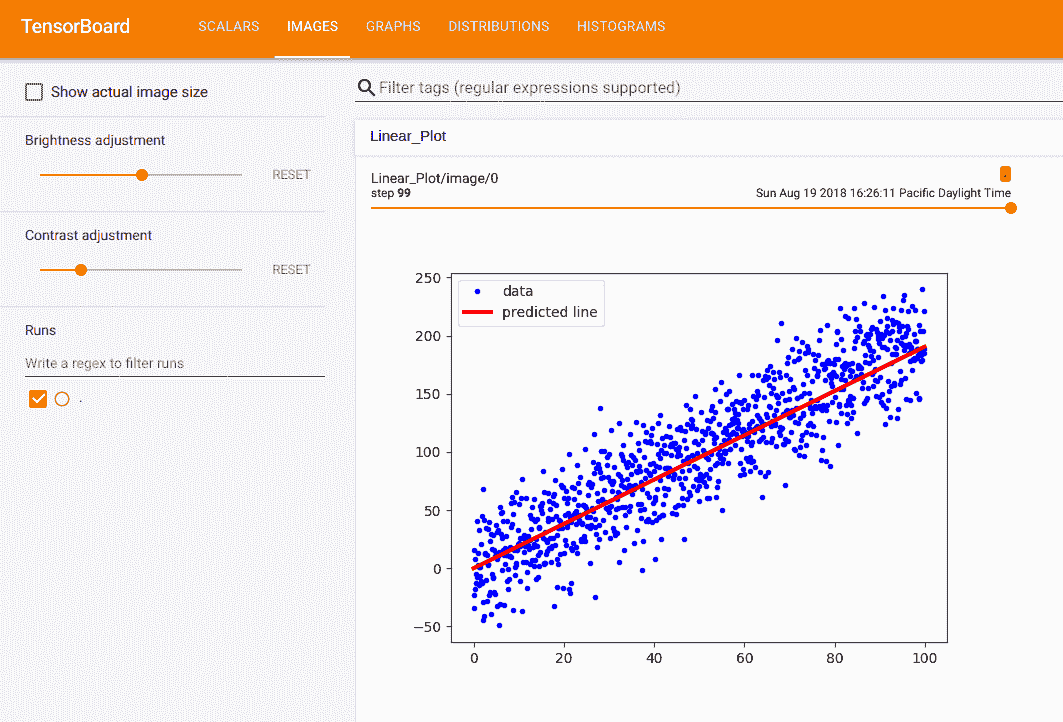The image size is (1063, 722).
Task: Select the IMAGES tab
Action: click(312, 26)
